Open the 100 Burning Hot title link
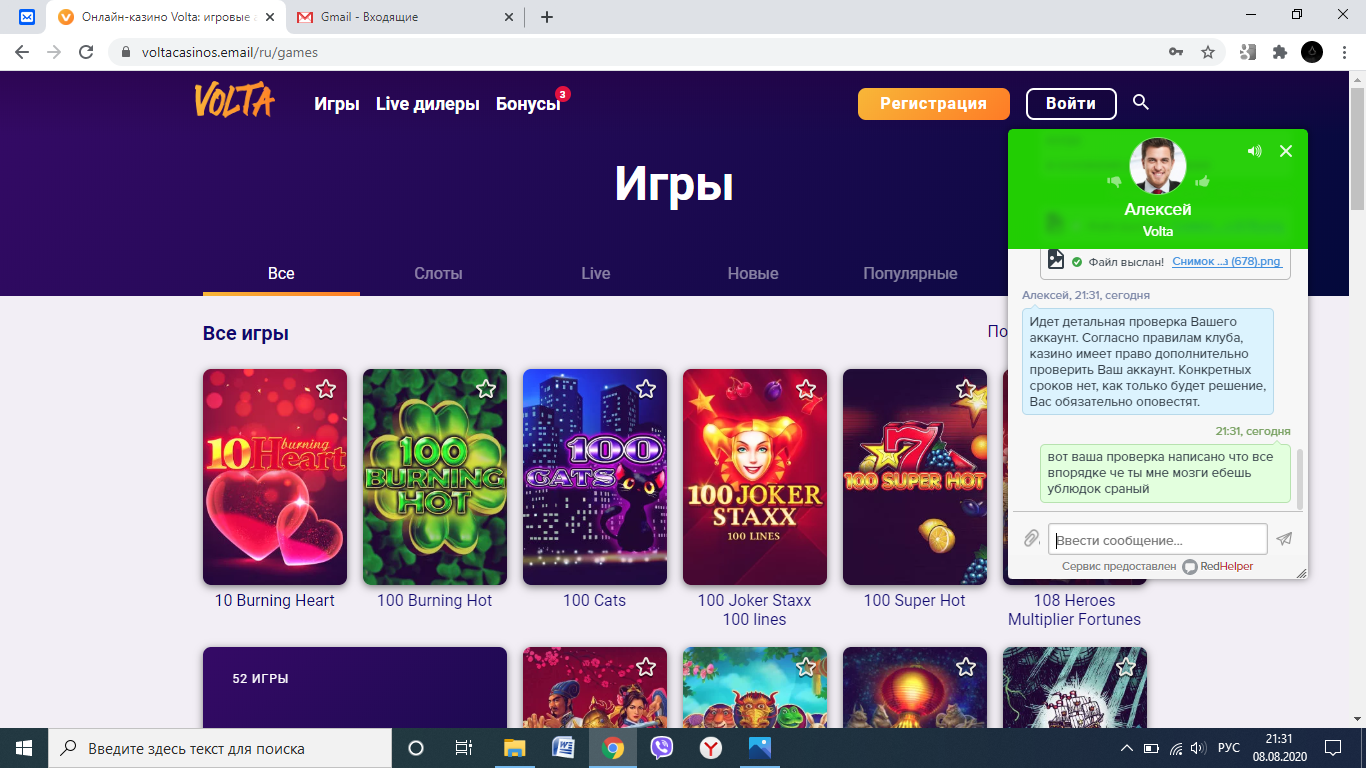This screenshot has height=768, width=1366. coord(435,600)
